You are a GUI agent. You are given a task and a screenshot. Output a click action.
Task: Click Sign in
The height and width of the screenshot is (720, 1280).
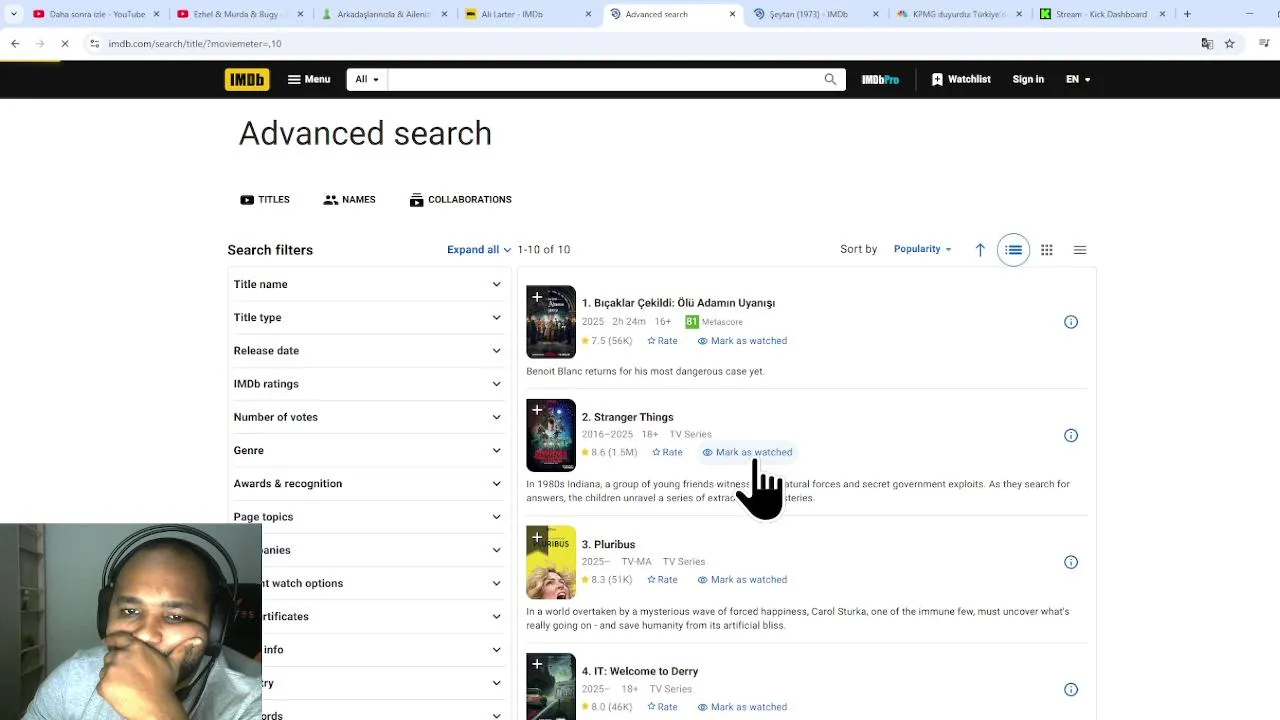[x=1028, y=79]
